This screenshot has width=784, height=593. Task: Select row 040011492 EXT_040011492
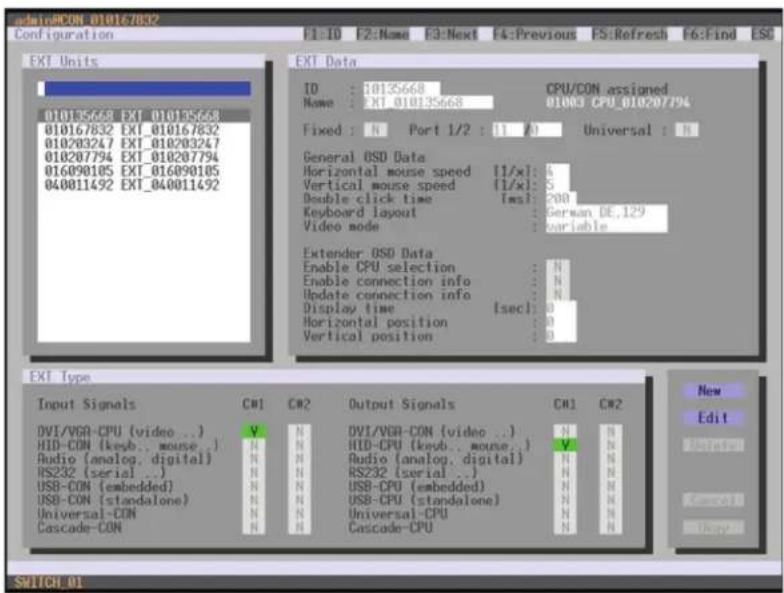click(x=144, y=184)
